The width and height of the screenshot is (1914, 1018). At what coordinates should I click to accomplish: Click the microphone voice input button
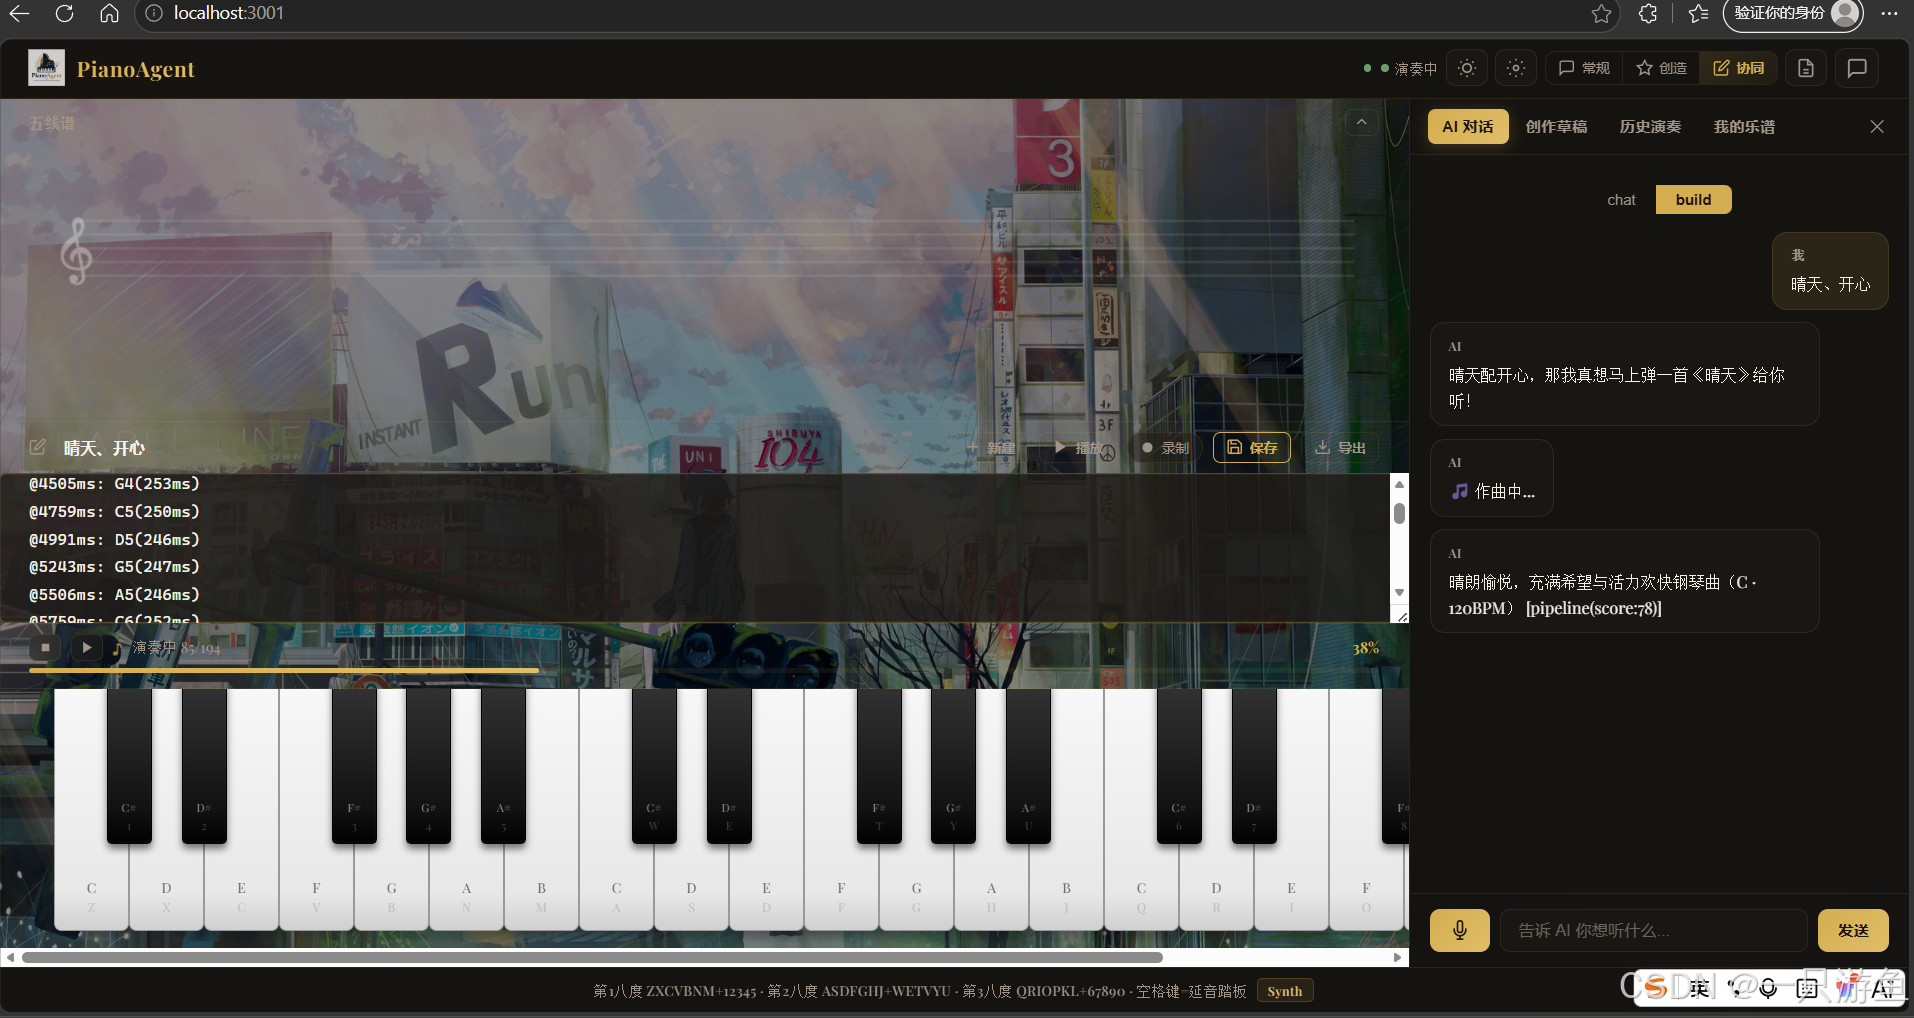pos(1460,930)
